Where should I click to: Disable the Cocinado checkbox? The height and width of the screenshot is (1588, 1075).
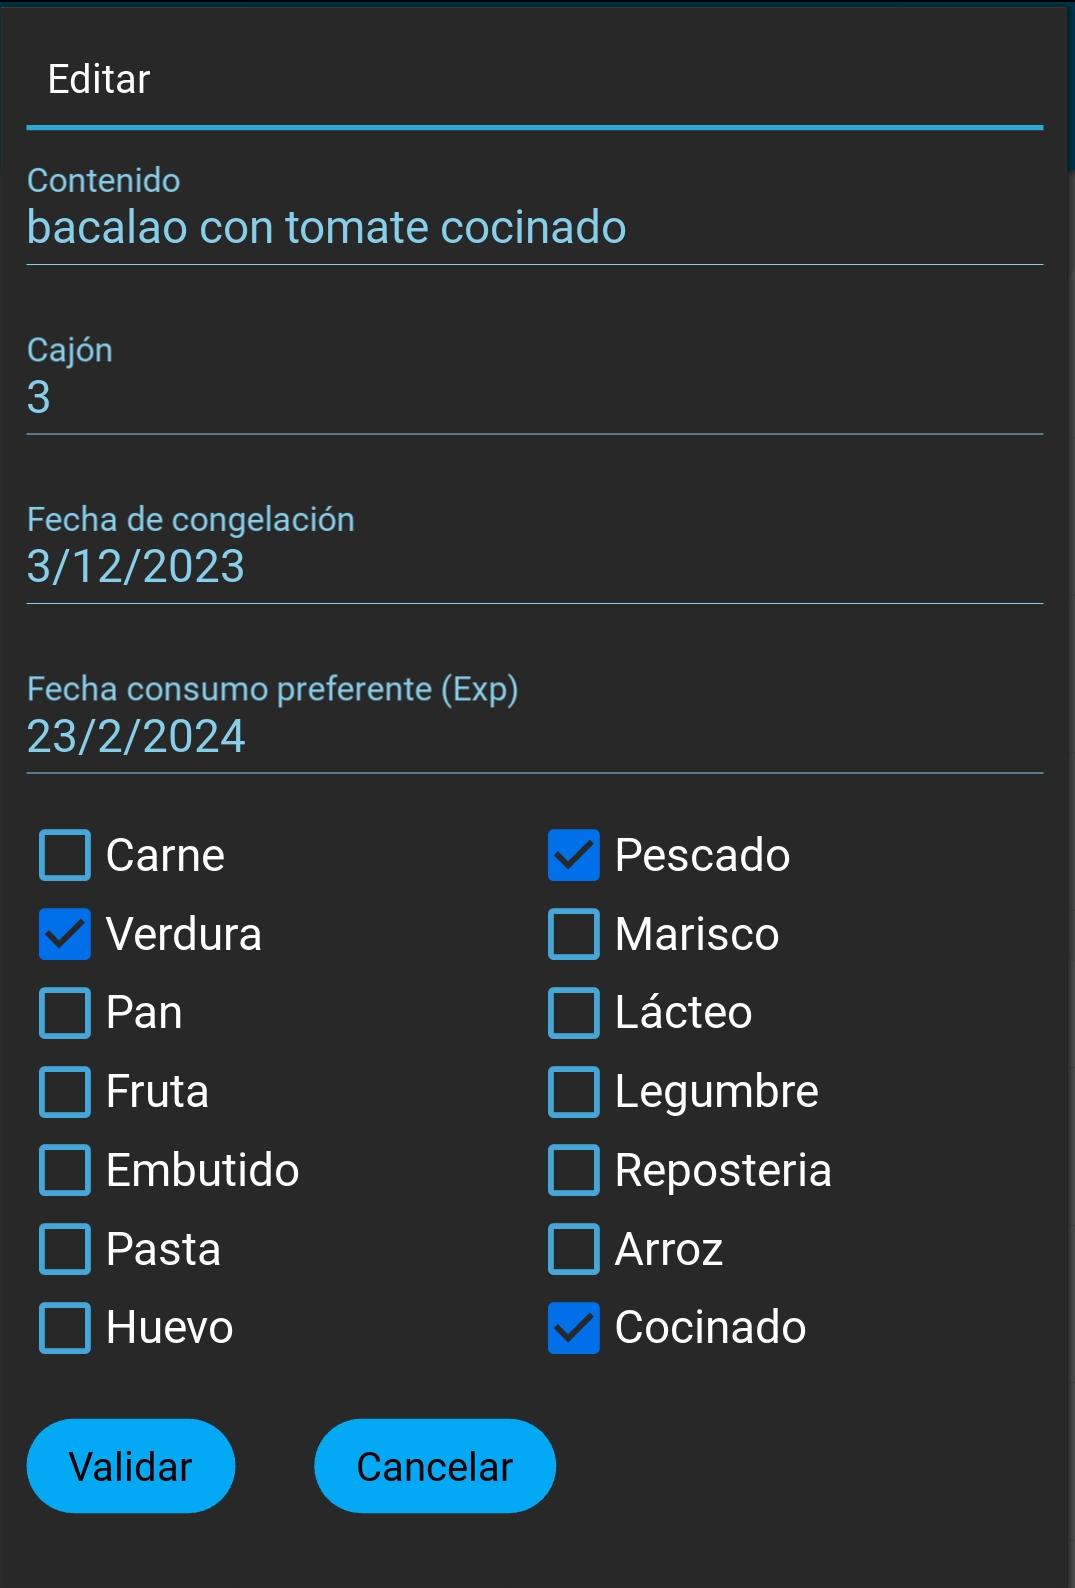pyautogui.click(x=574, y=1327)
